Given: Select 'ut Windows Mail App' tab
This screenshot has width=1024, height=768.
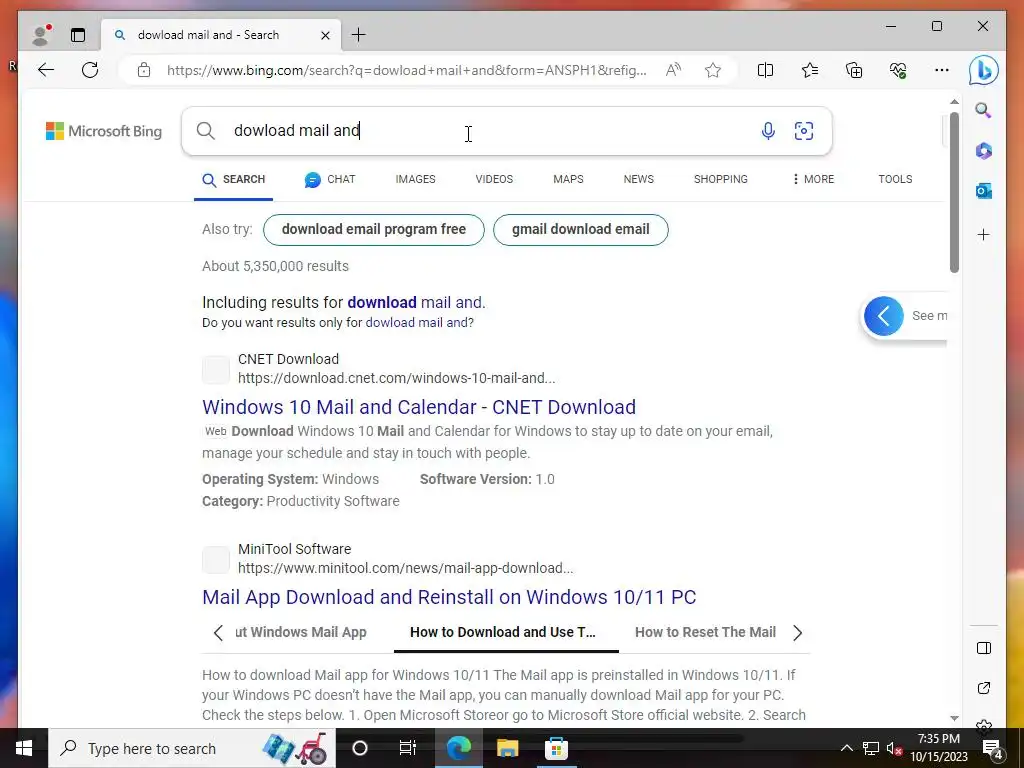Looking at the screenshot, I should [300, 632].
